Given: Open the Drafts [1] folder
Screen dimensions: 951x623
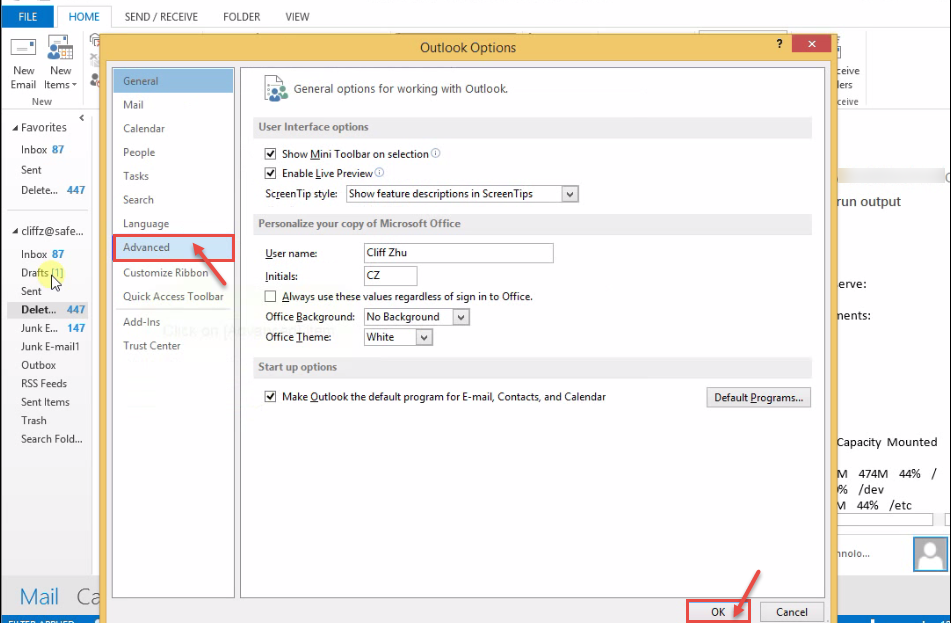Looking at the screenshot, I should tap(42, 273).
